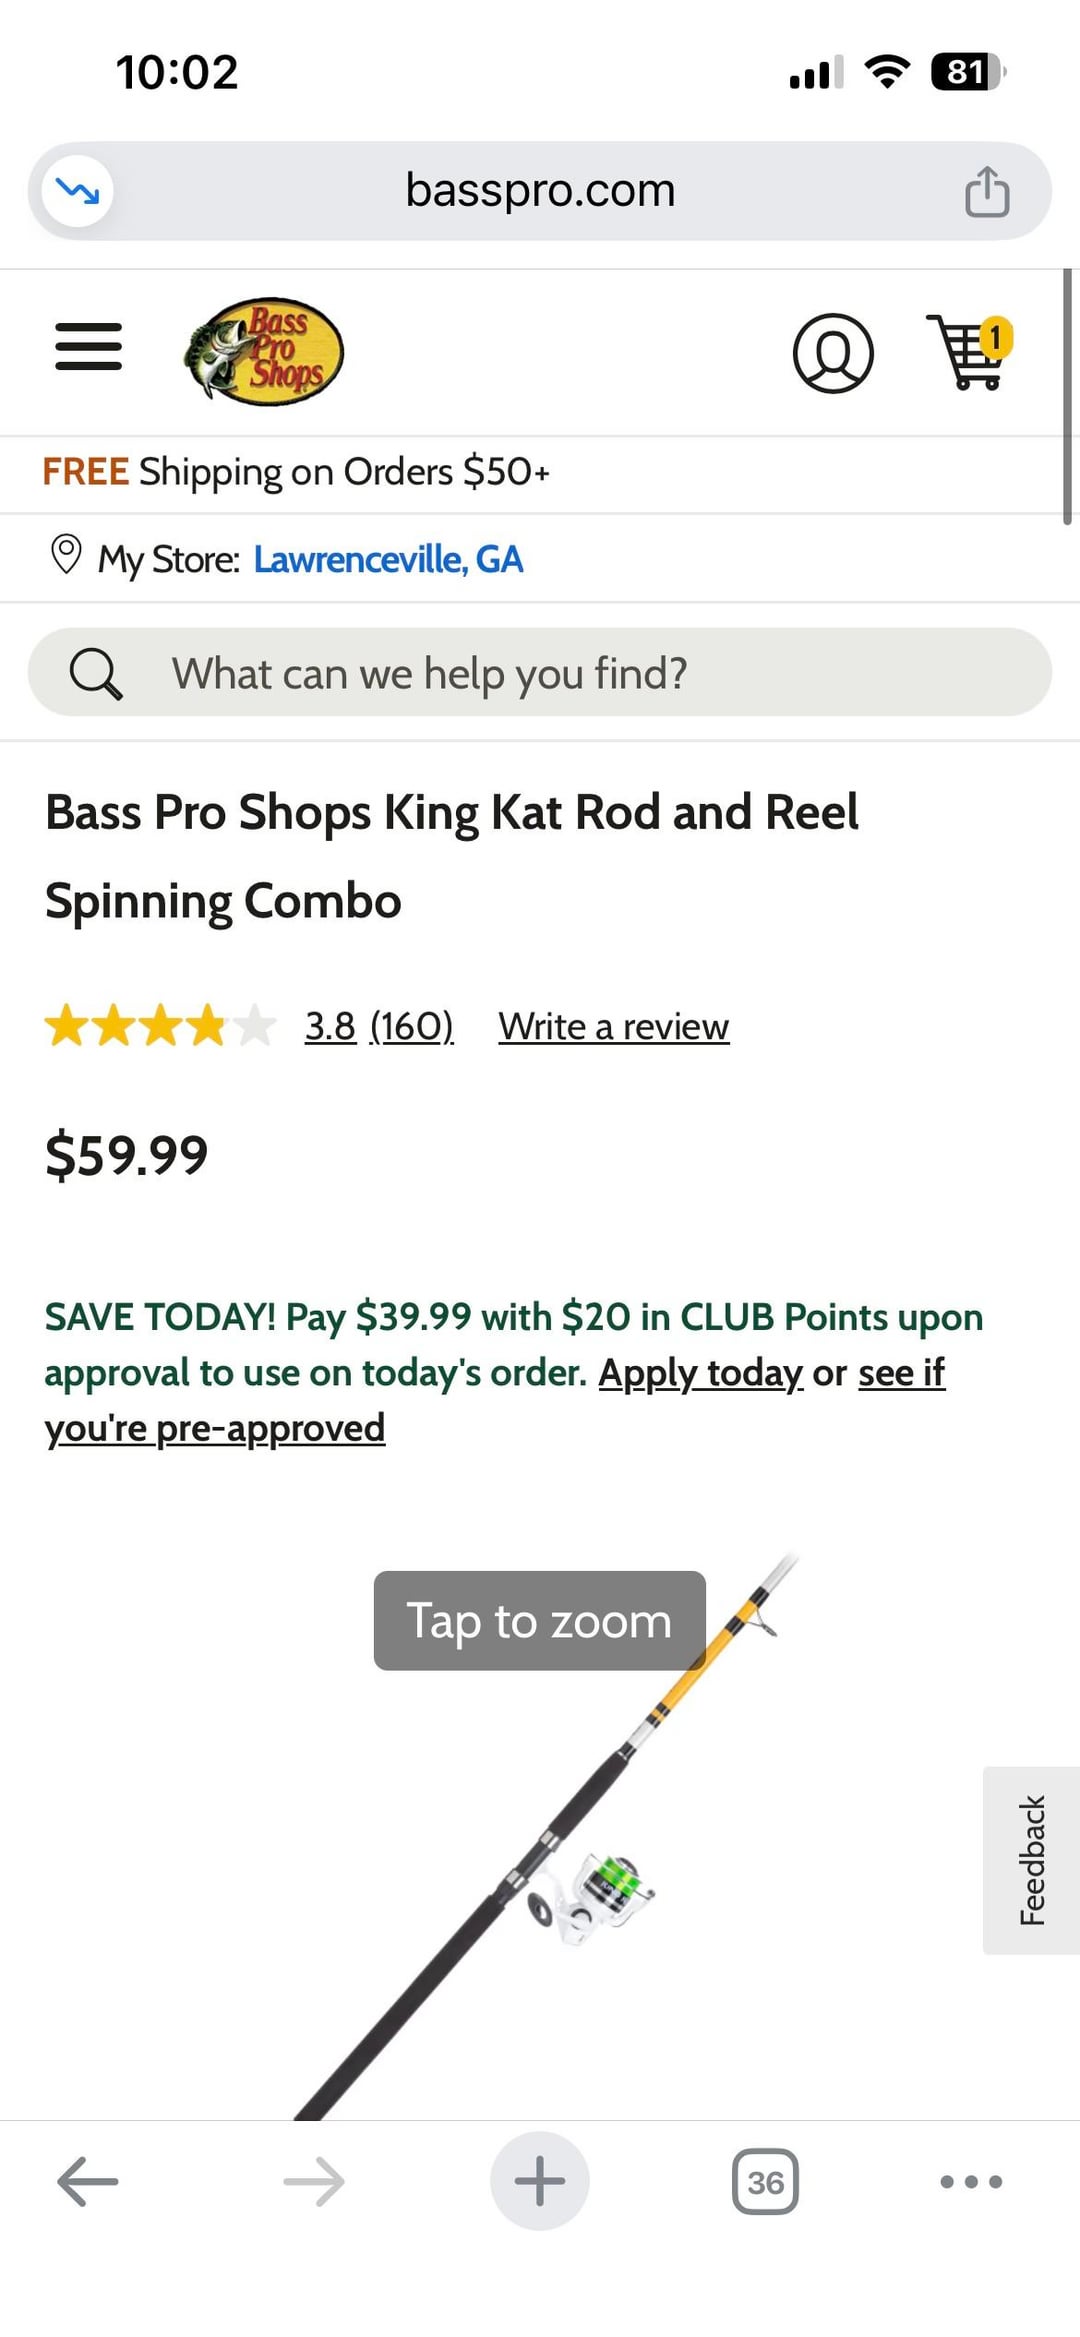The height and width of the screenshot is (2337, 1080).
Task: Tap the share icon in address bar
Action: click(986, 191)
